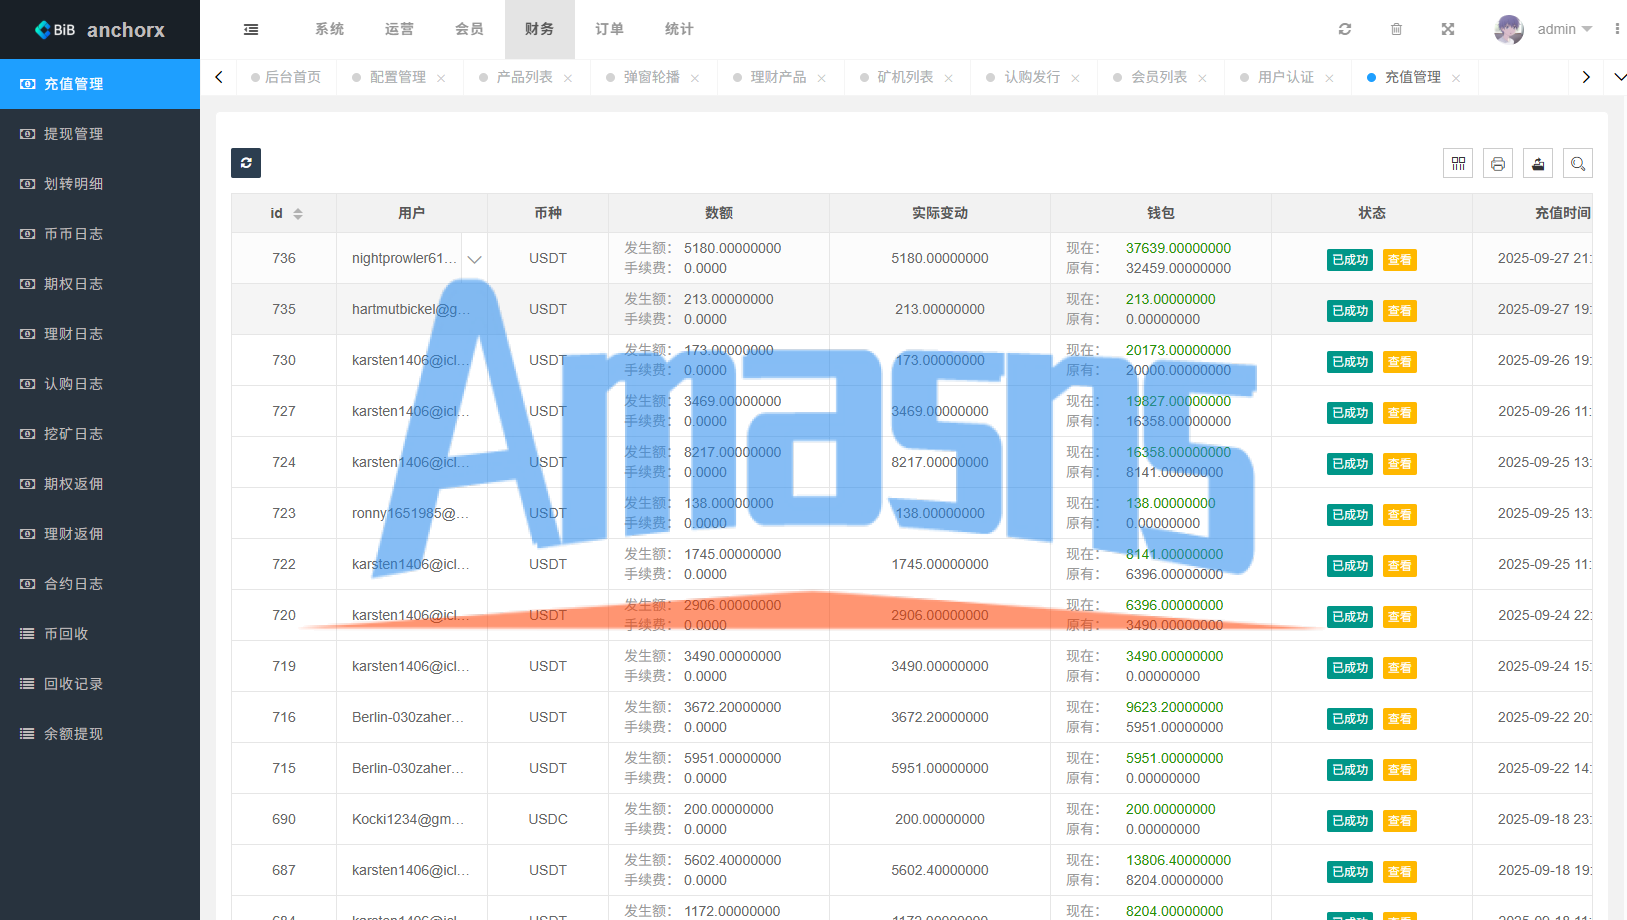Expand row 736 nightprowler user cell
The width and height of the screenshot is (1627, 920).
[474, 259]
